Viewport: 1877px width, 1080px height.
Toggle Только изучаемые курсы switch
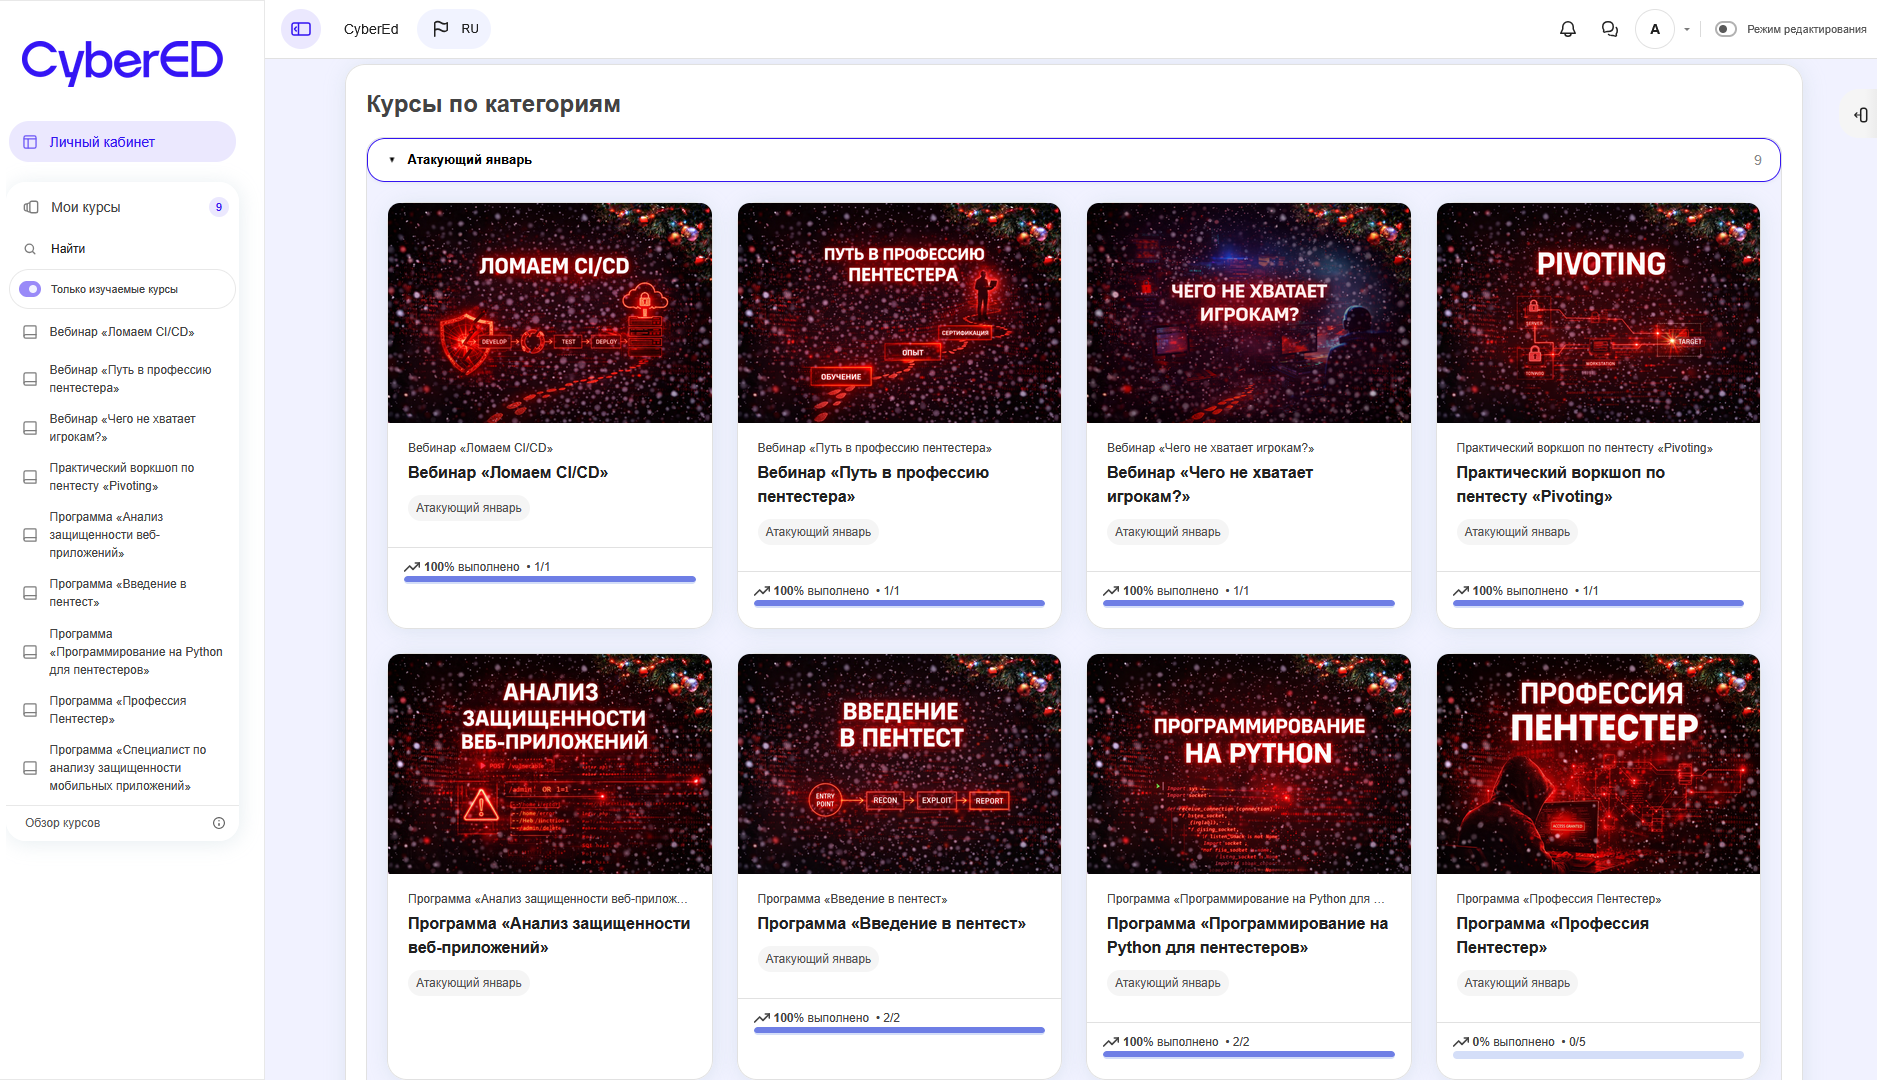(x=30, y=289)
